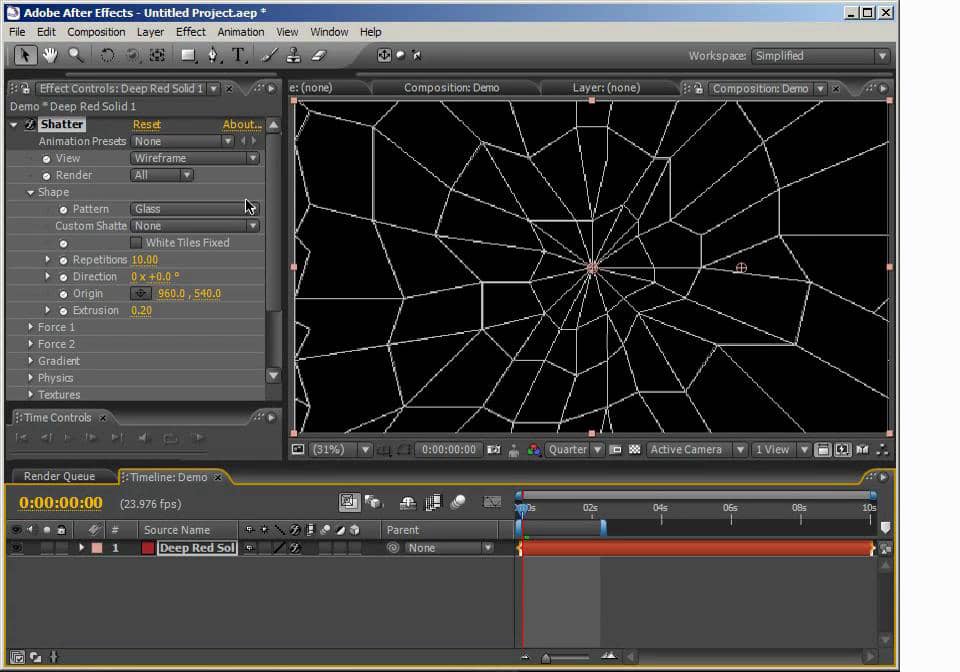Switch to the Render Queue tab
The width and height of the screenshot is (960, 672).
pos(59,477)
